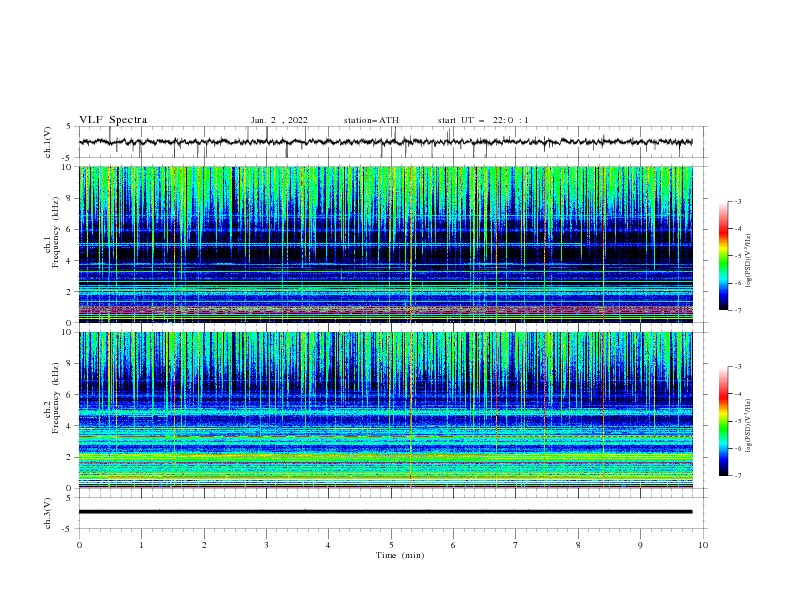Click the time axis tick label '0'
Screen dimensions: 792x612
[79, 545]
